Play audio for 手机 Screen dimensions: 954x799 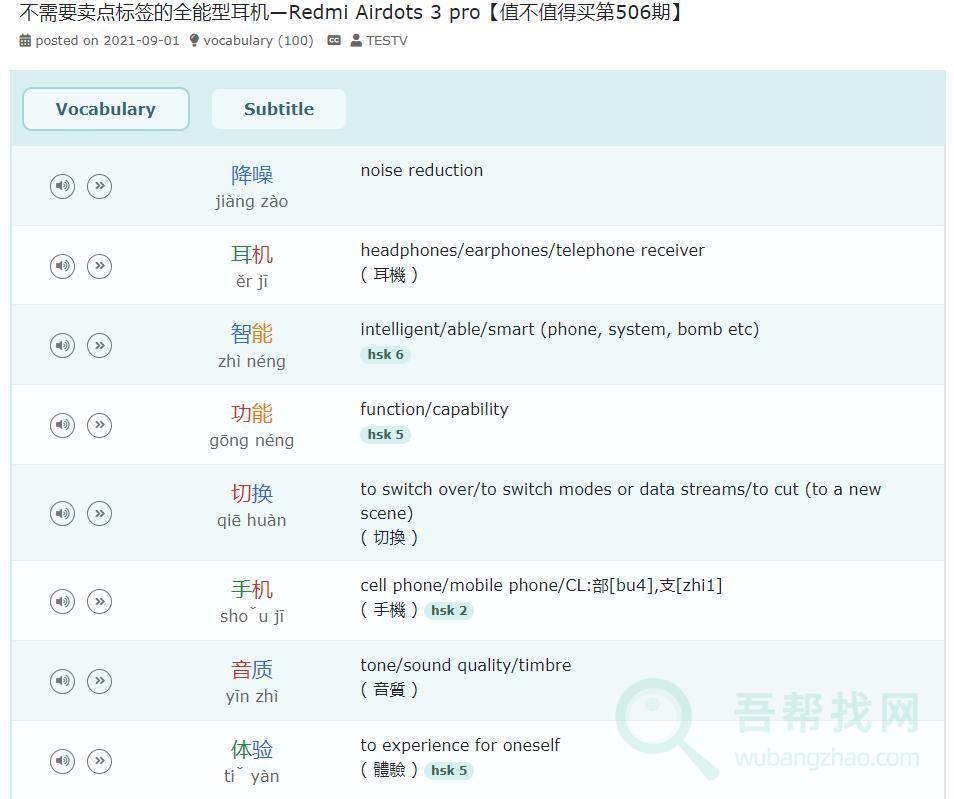click(62, 601)
